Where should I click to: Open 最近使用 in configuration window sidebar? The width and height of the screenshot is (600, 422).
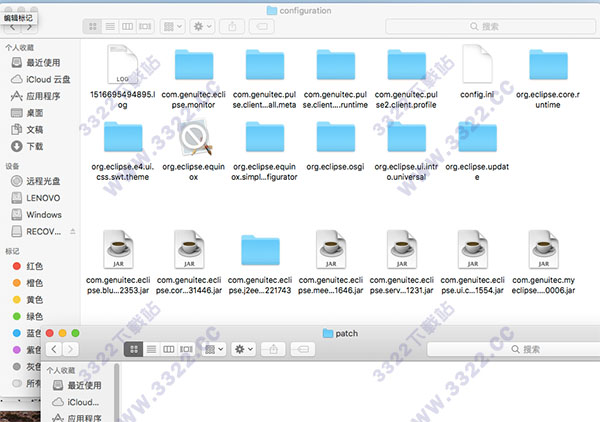(36, 62)
